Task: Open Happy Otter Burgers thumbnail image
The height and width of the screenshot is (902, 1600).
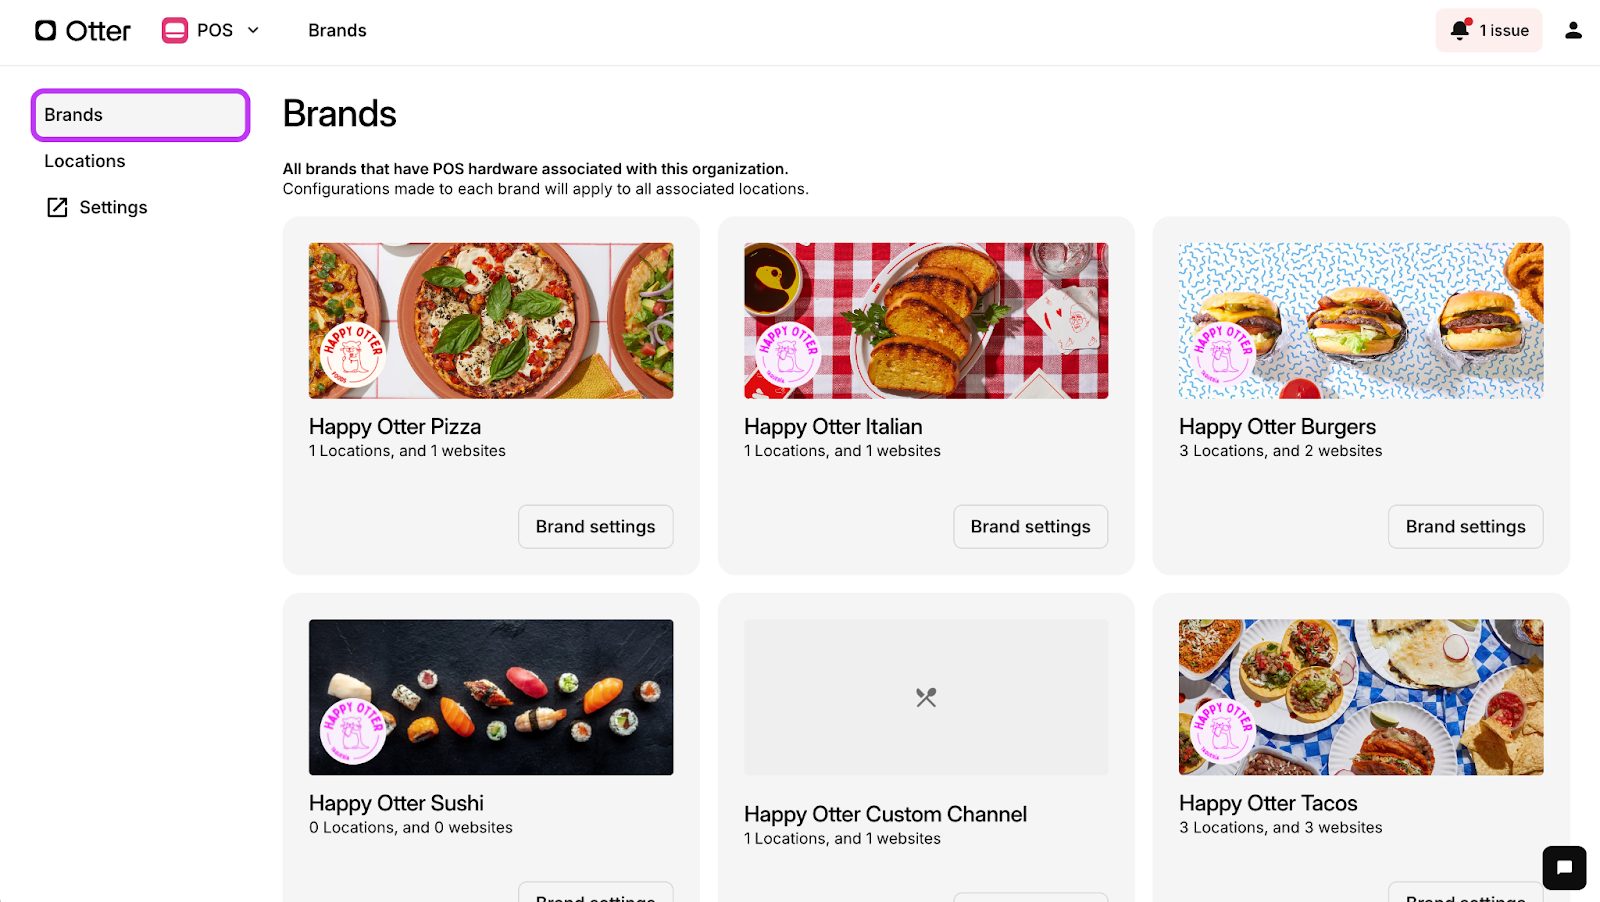Action: click(x=1361, y=320)
